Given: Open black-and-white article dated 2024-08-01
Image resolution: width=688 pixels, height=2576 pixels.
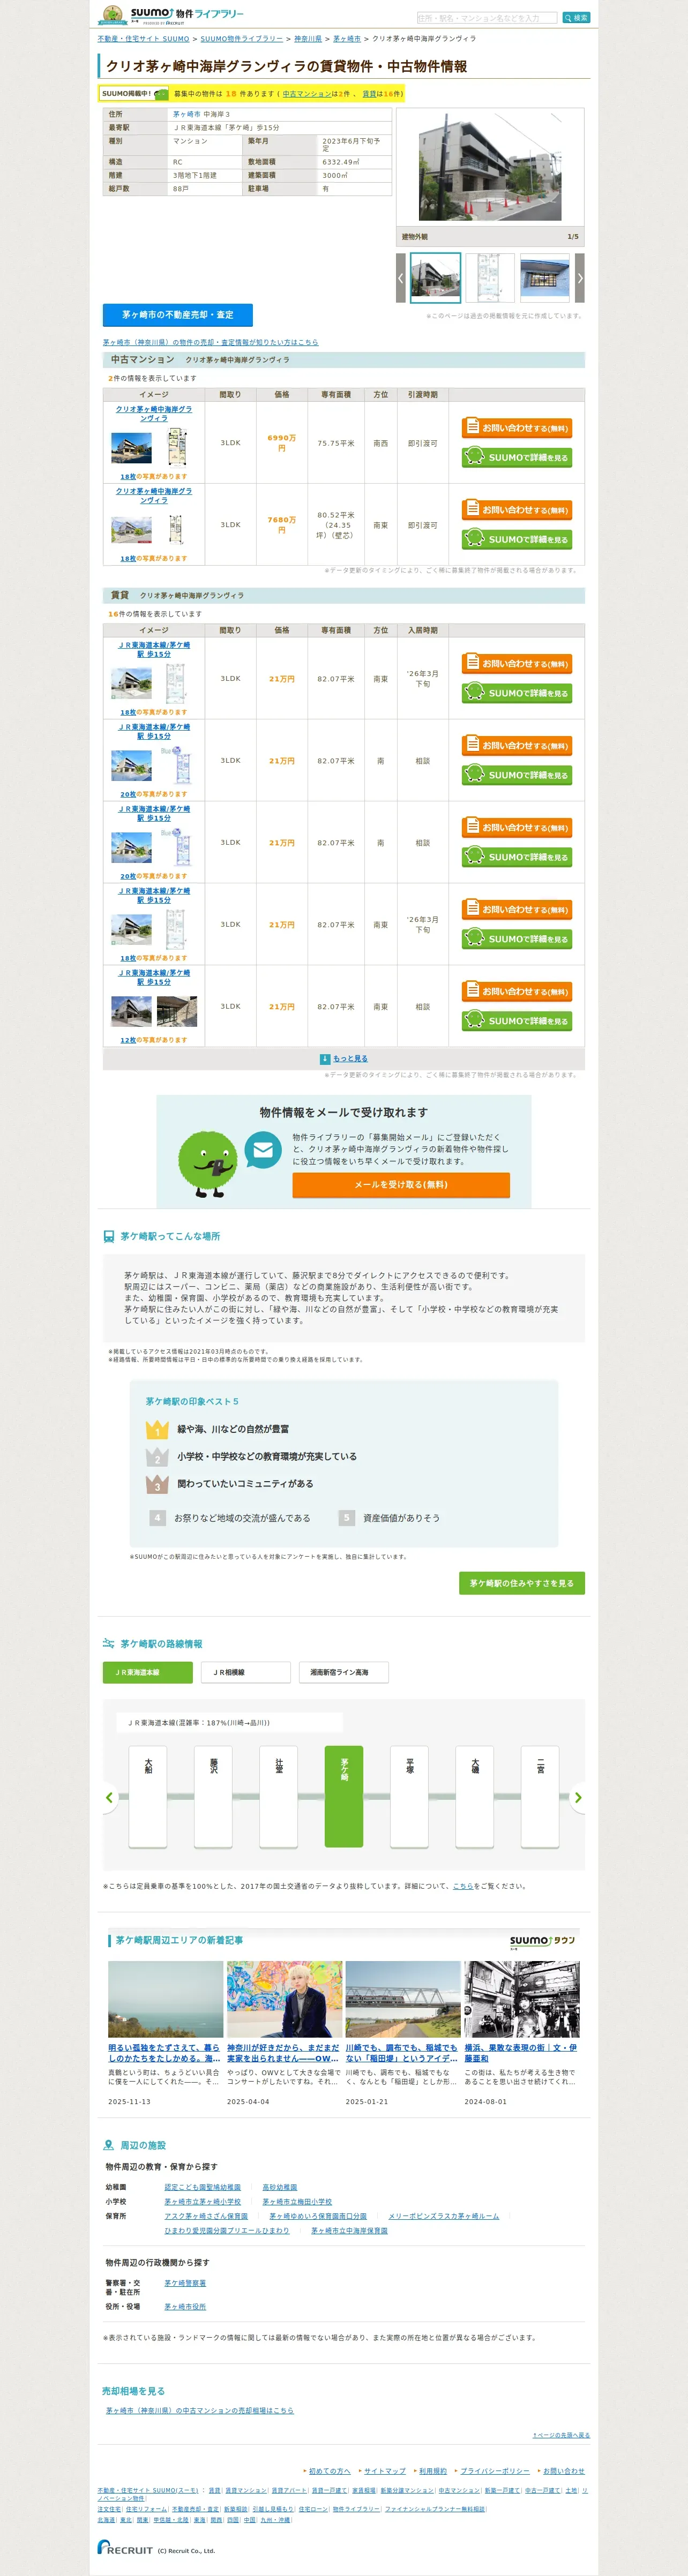Looking at the screenshot, I should point(522,1998).
